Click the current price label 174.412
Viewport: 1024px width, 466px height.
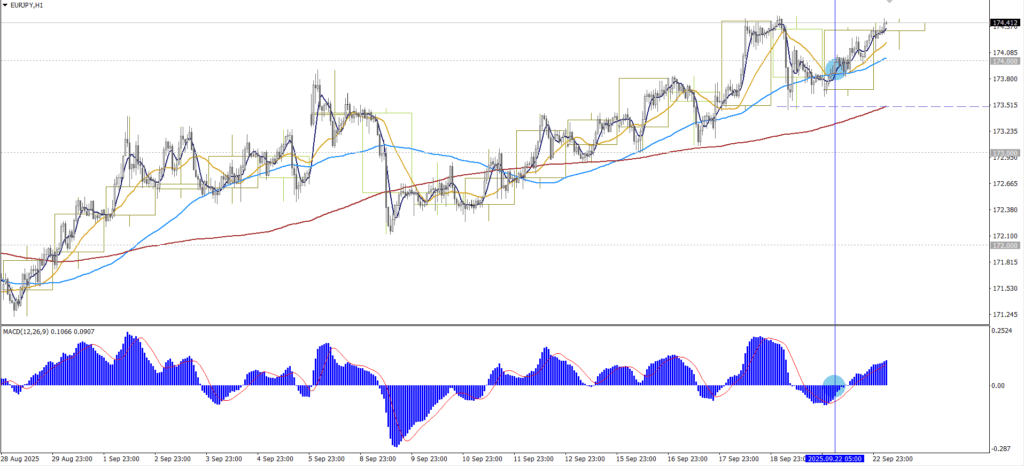(x=1004, y=22)
